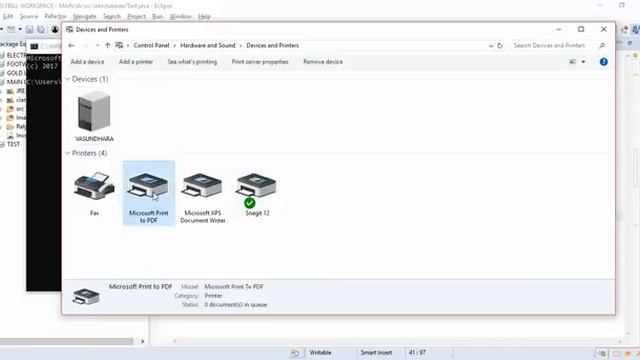Click the Devices and Printers address icon
The image size is (640, 360).
click(x=119, y=45)
